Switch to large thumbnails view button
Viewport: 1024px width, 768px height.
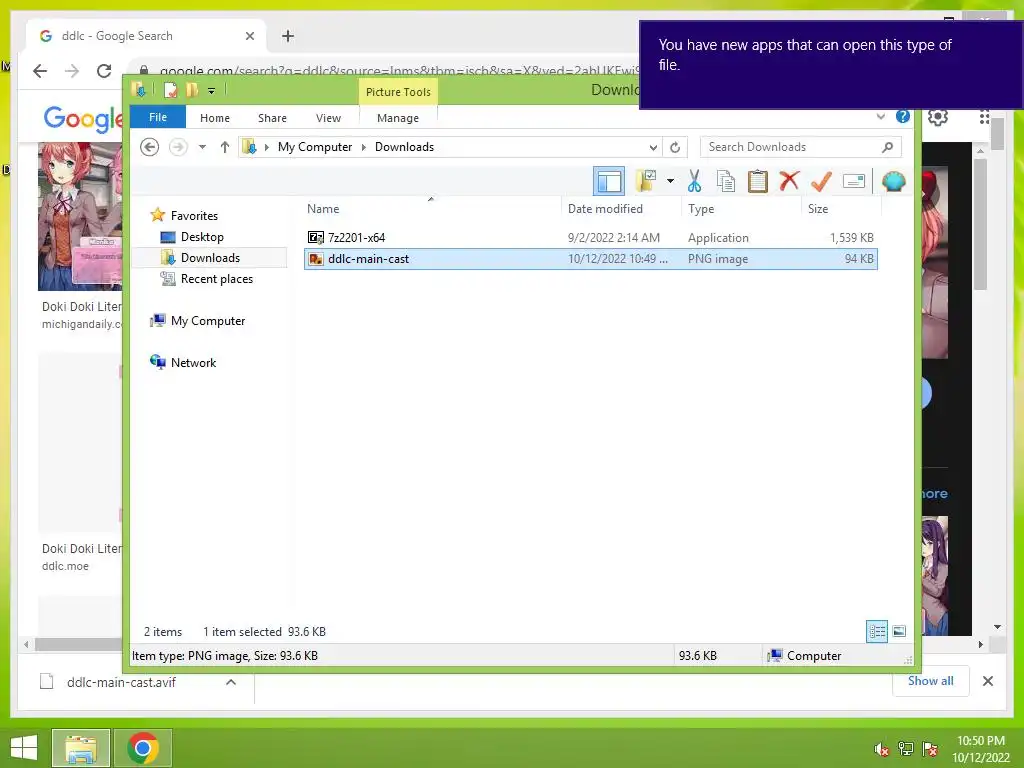tap(899, 632)
